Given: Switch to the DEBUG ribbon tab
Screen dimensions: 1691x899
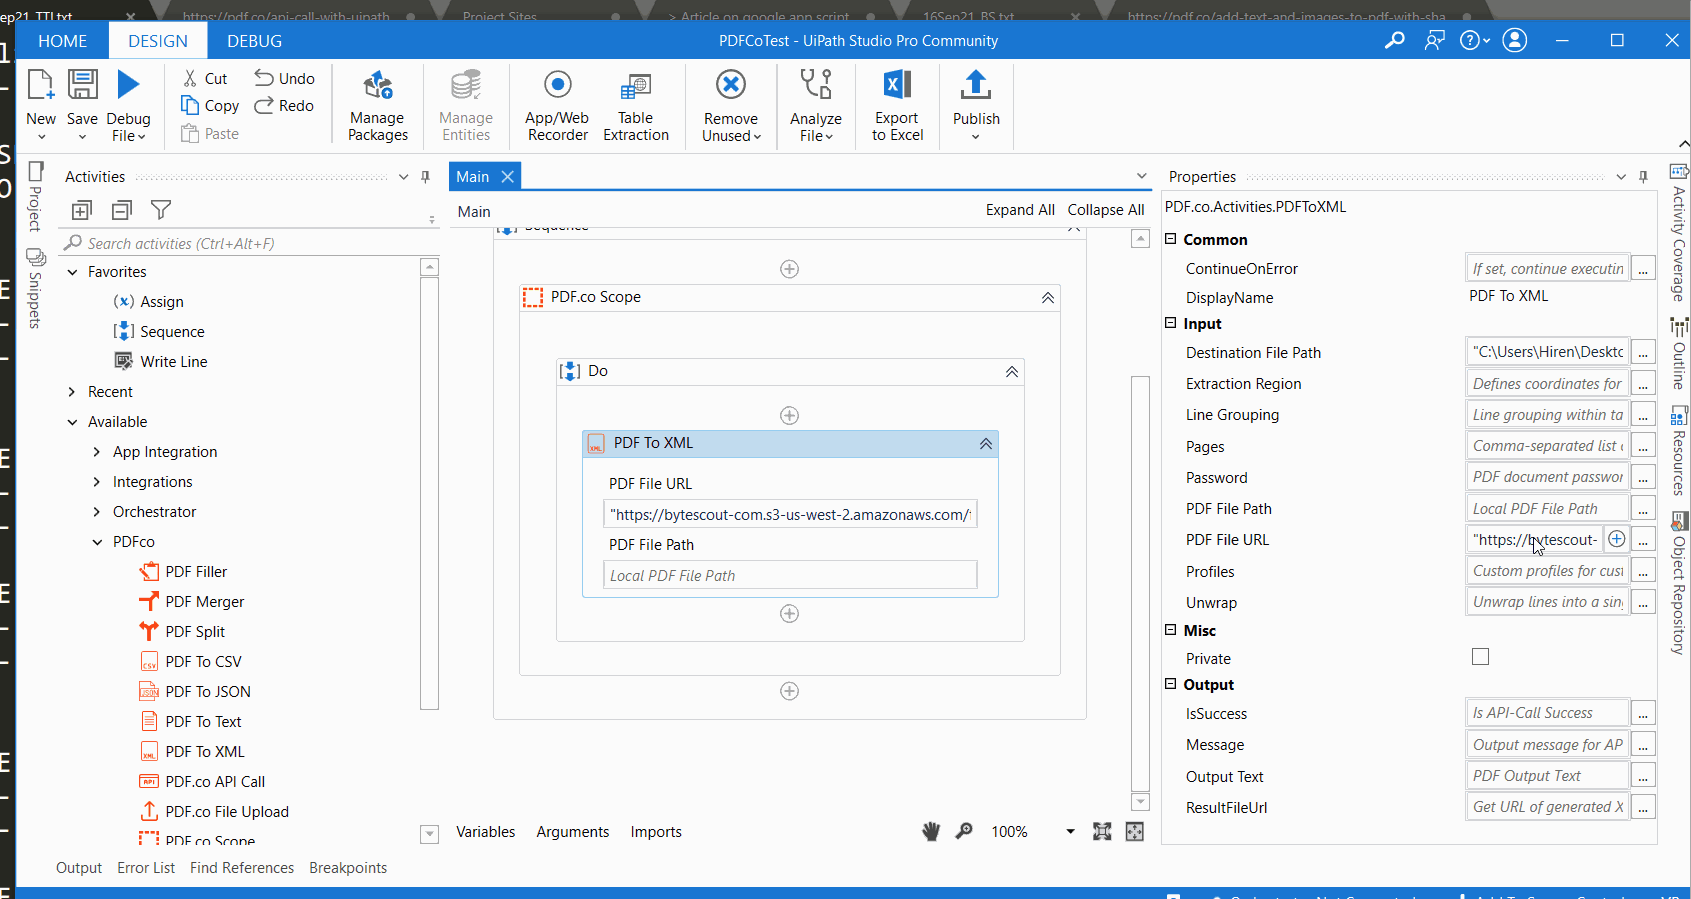Looking at the screenshot, I should pos(254,41).
